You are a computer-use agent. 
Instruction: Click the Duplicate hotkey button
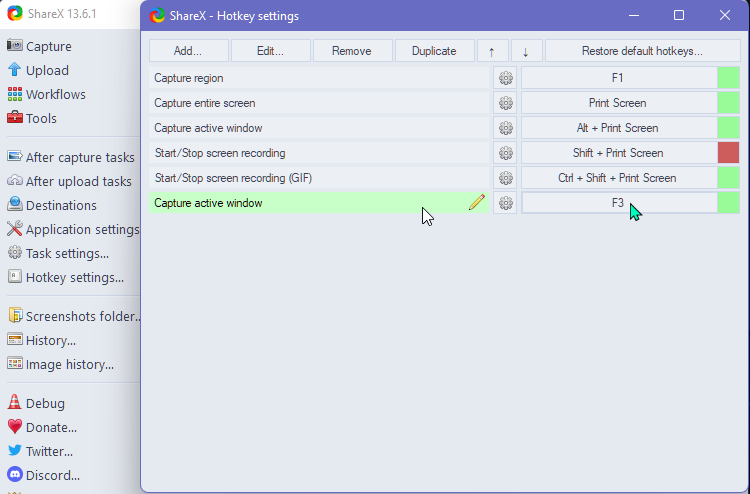coord(435,51)
